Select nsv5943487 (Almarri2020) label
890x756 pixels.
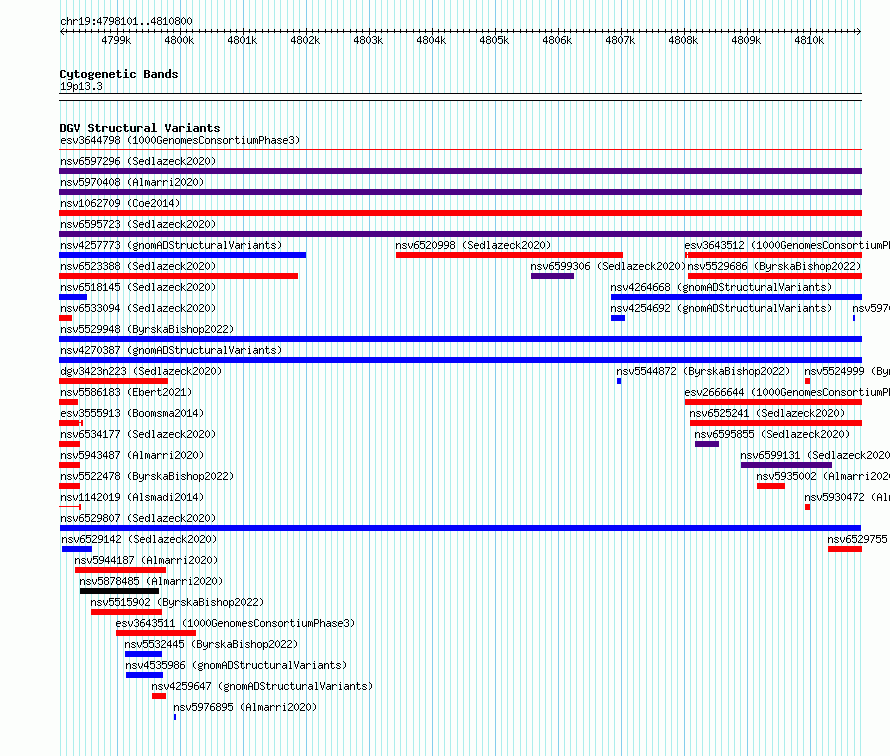132,455
